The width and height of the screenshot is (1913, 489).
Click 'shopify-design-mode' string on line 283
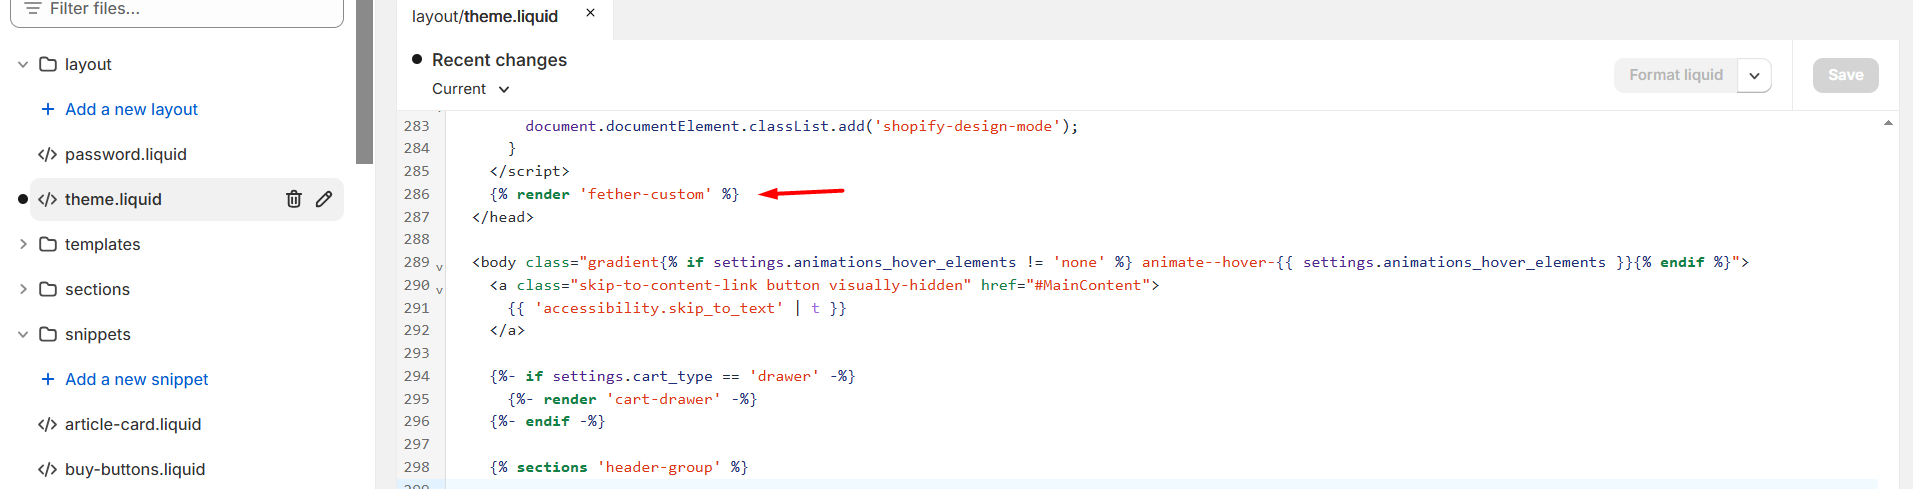[967, 126]
